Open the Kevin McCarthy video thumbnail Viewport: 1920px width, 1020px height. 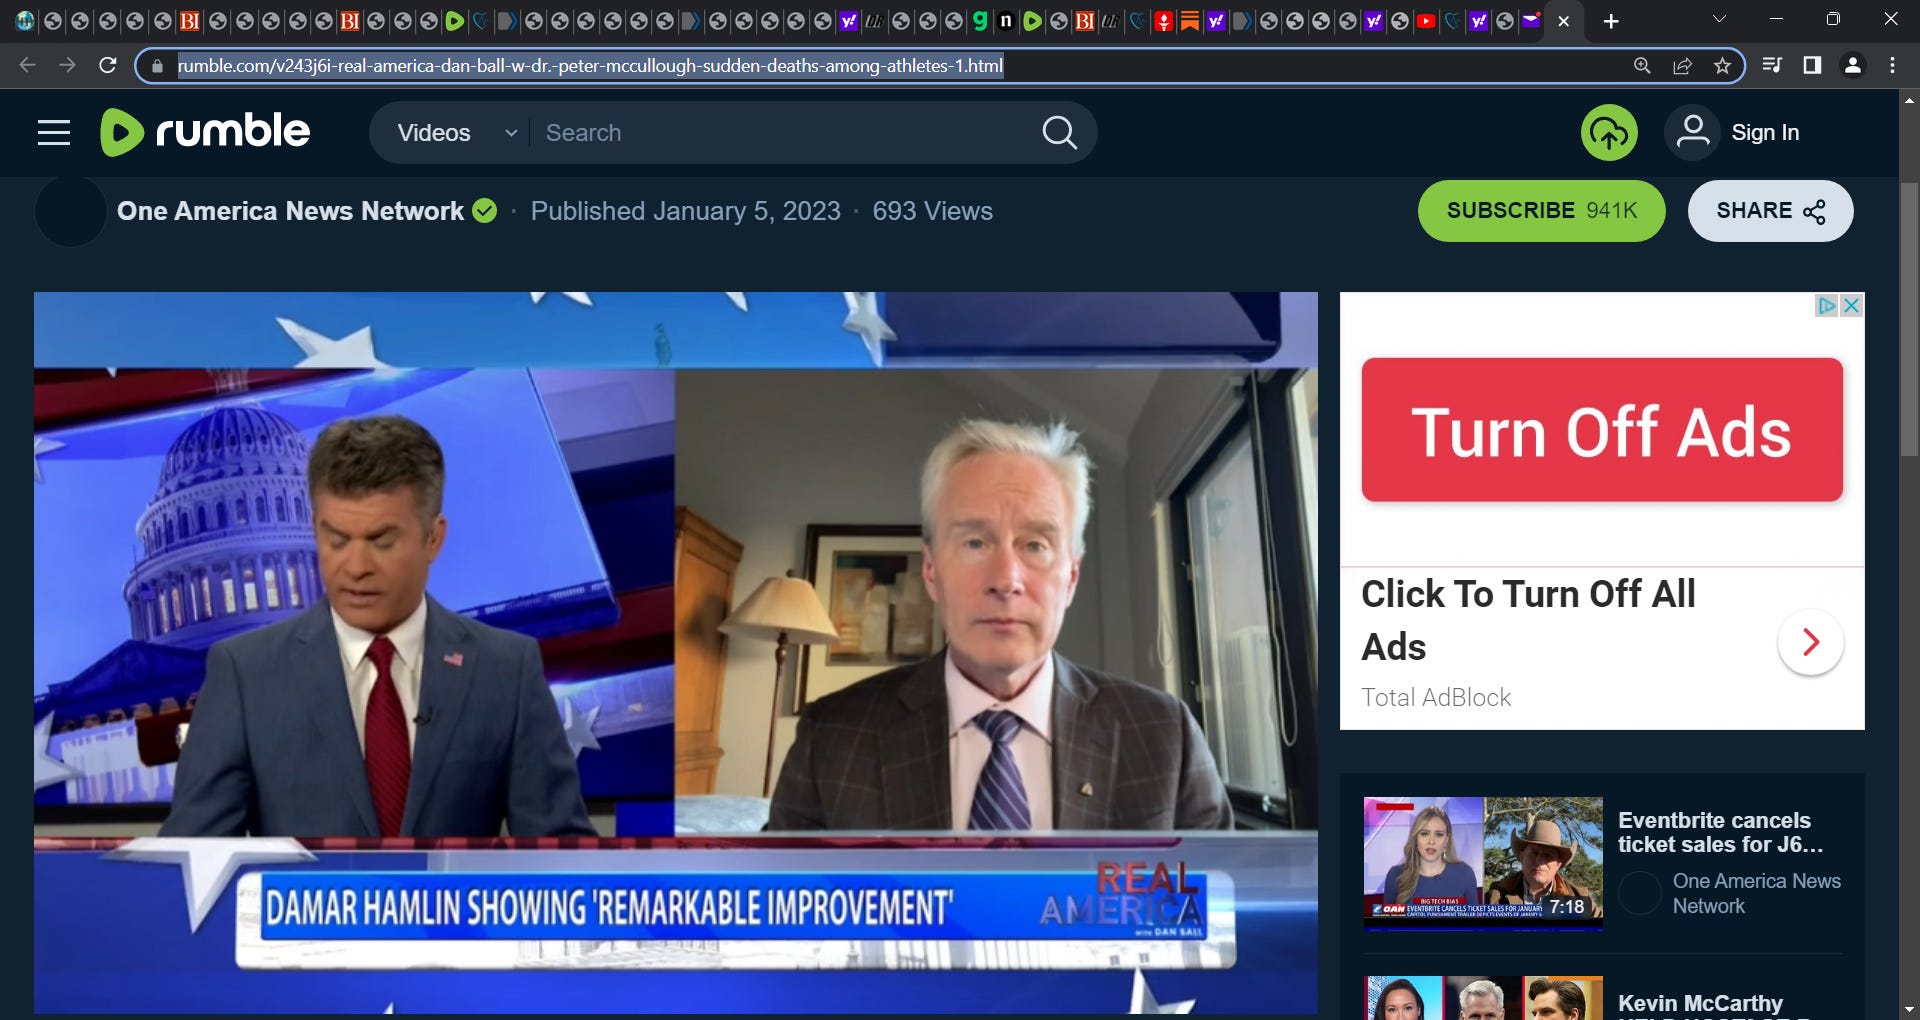point(1483,998)
